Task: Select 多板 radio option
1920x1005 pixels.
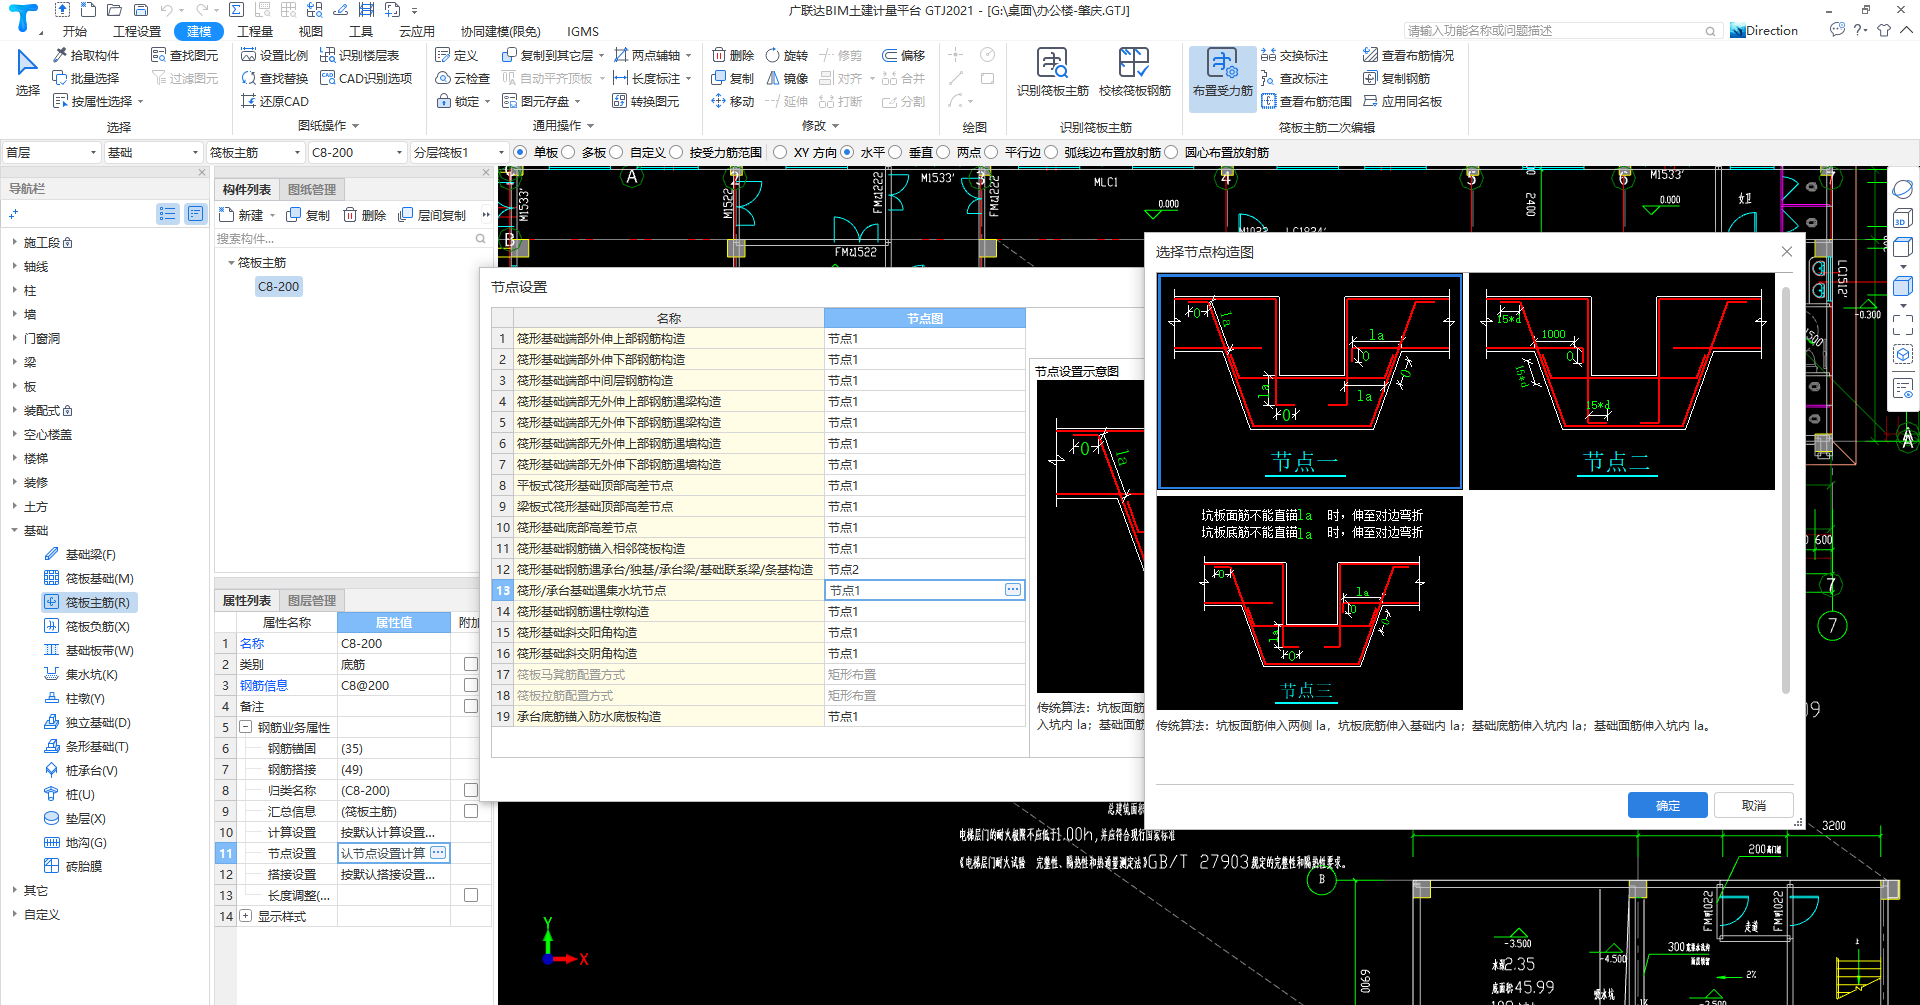Action: (568, 152)
